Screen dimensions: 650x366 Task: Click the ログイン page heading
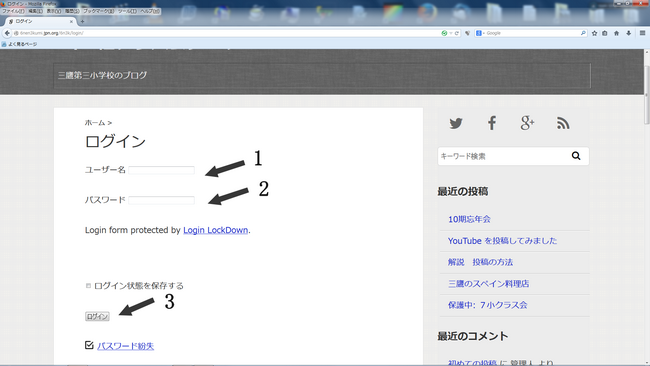coord(115,141)
